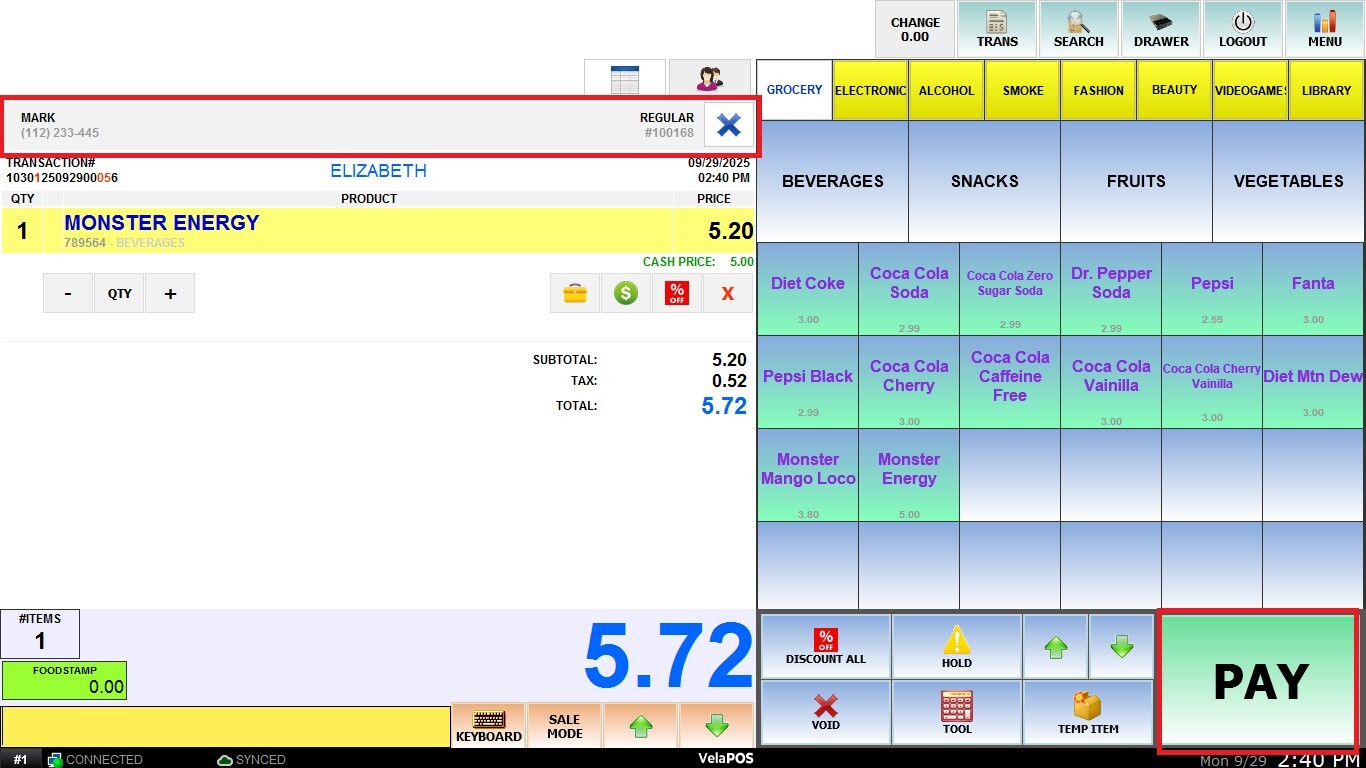Click the SEARCH magnifier icon
The height and width of the screenshot is (768, 1366).
tap(1078, 29)
